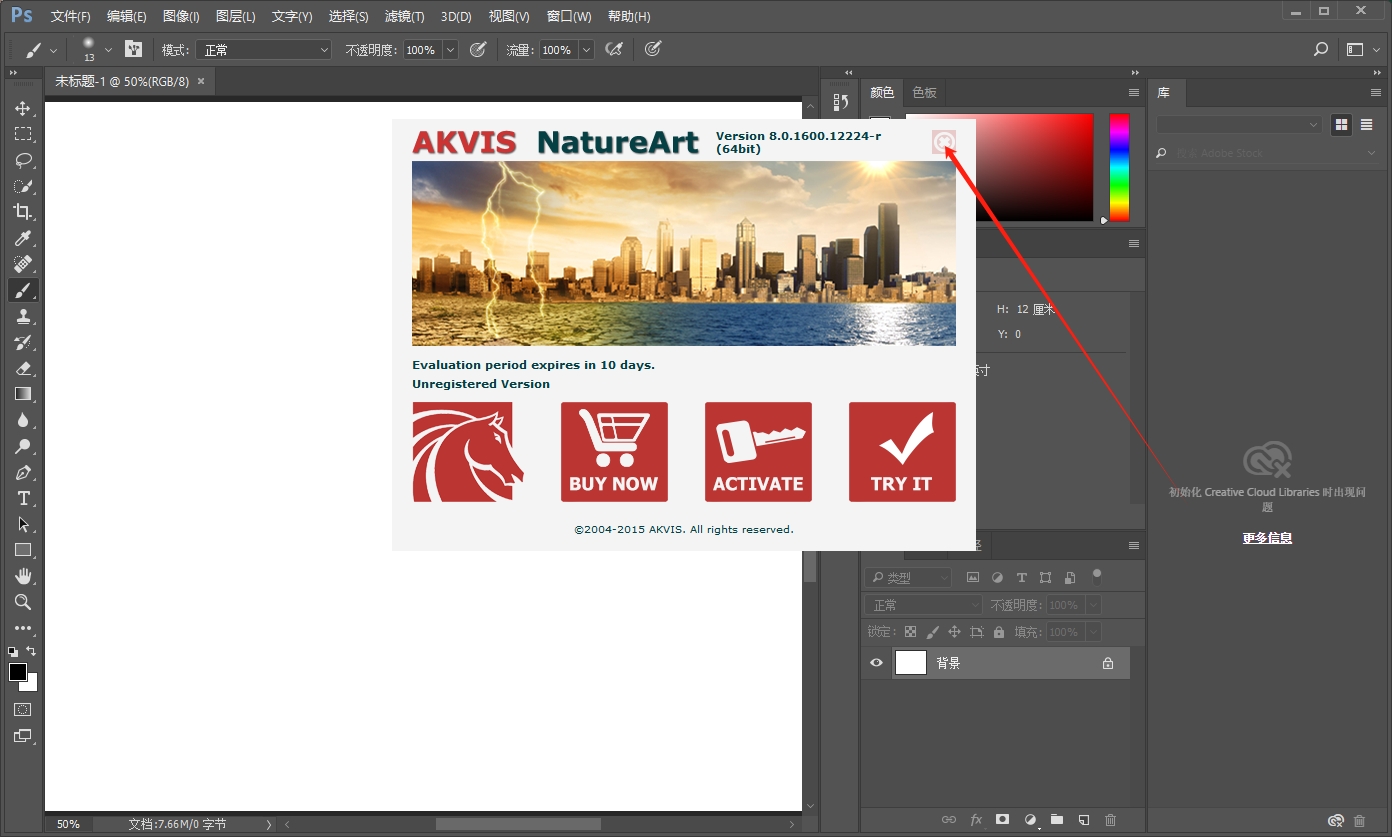Switch to the 色板 tab

coord(925,92)
